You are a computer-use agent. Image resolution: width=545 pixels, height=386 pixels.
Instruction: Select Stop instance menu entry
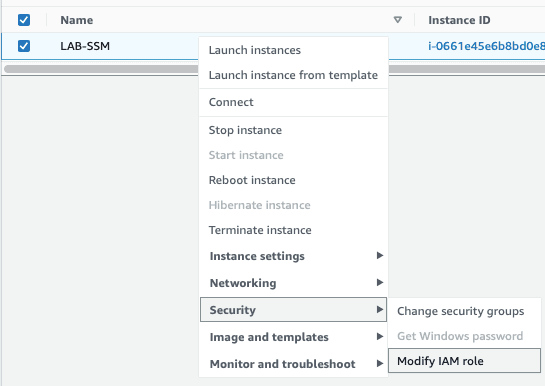(293, 130)
